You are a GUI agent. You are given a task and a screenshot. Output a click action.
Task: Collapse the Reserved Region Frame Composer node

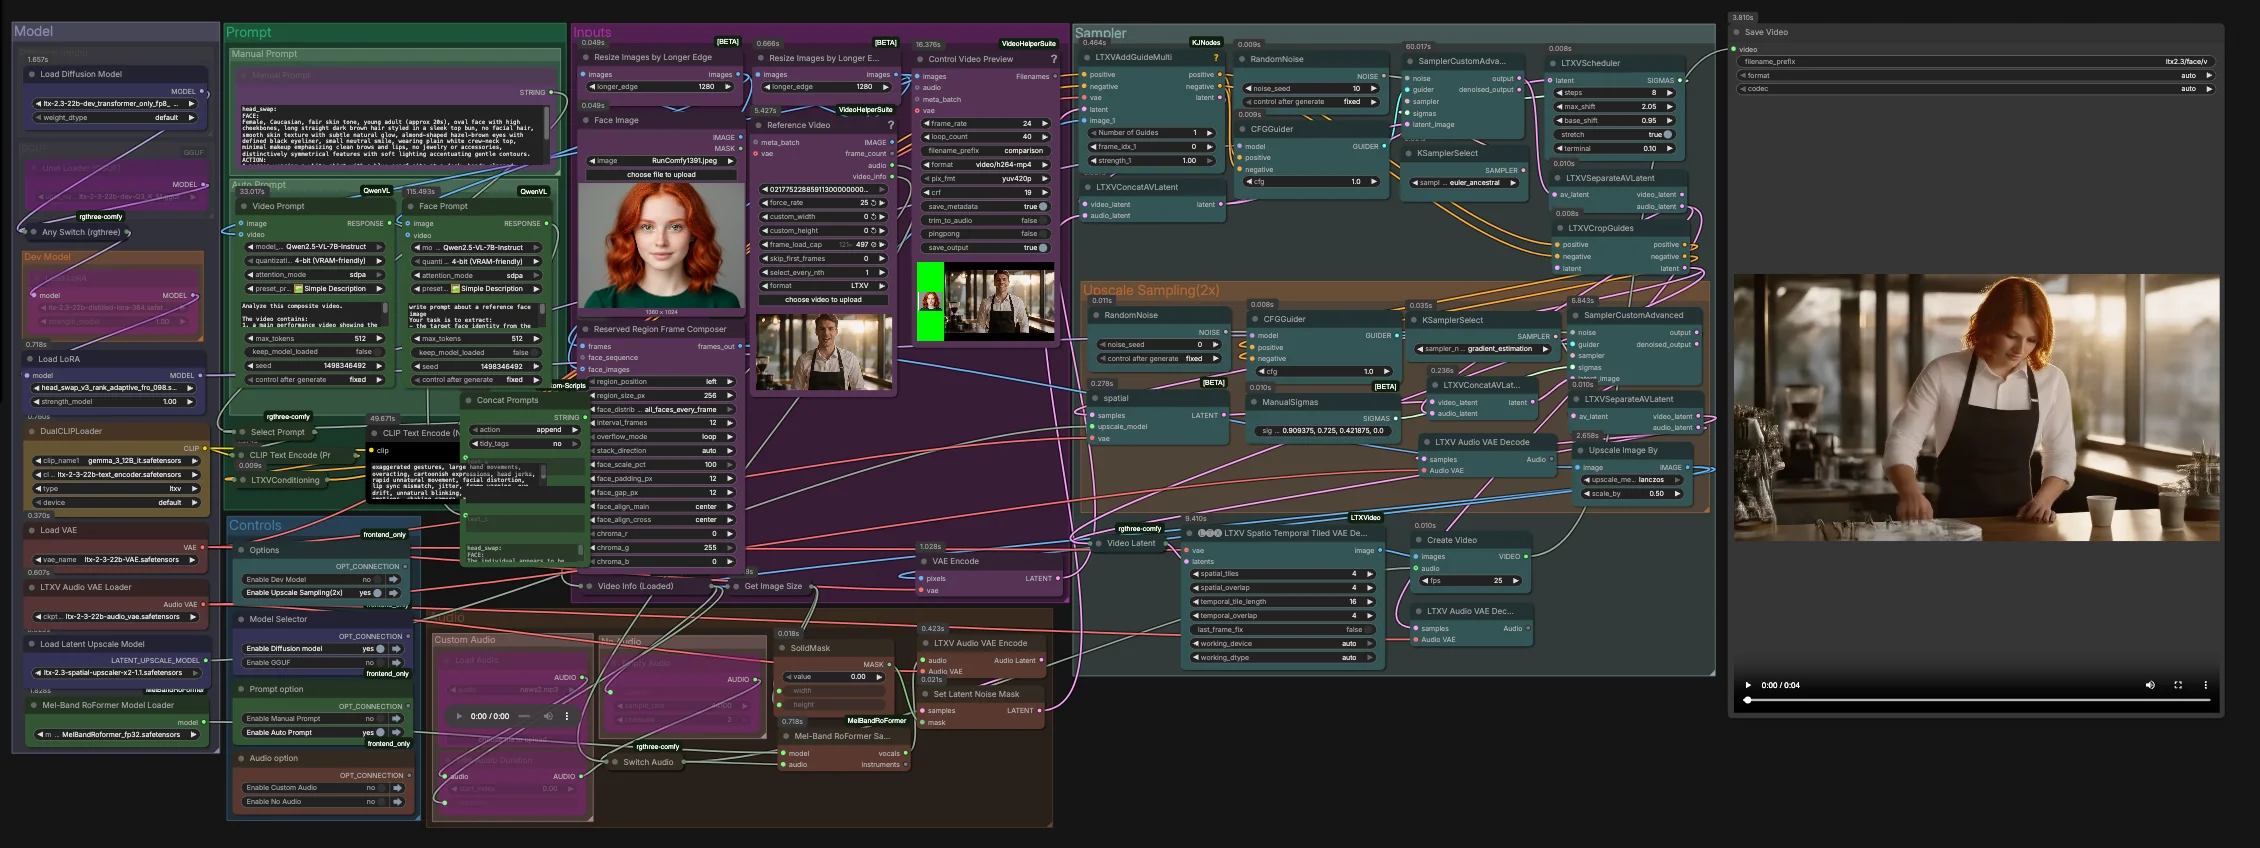[585, 329]
